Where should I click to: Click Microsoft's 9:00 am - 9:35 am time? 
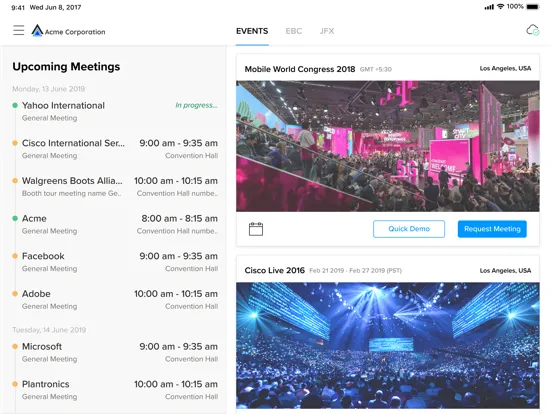pyautogui.click(x=178, y=347)
